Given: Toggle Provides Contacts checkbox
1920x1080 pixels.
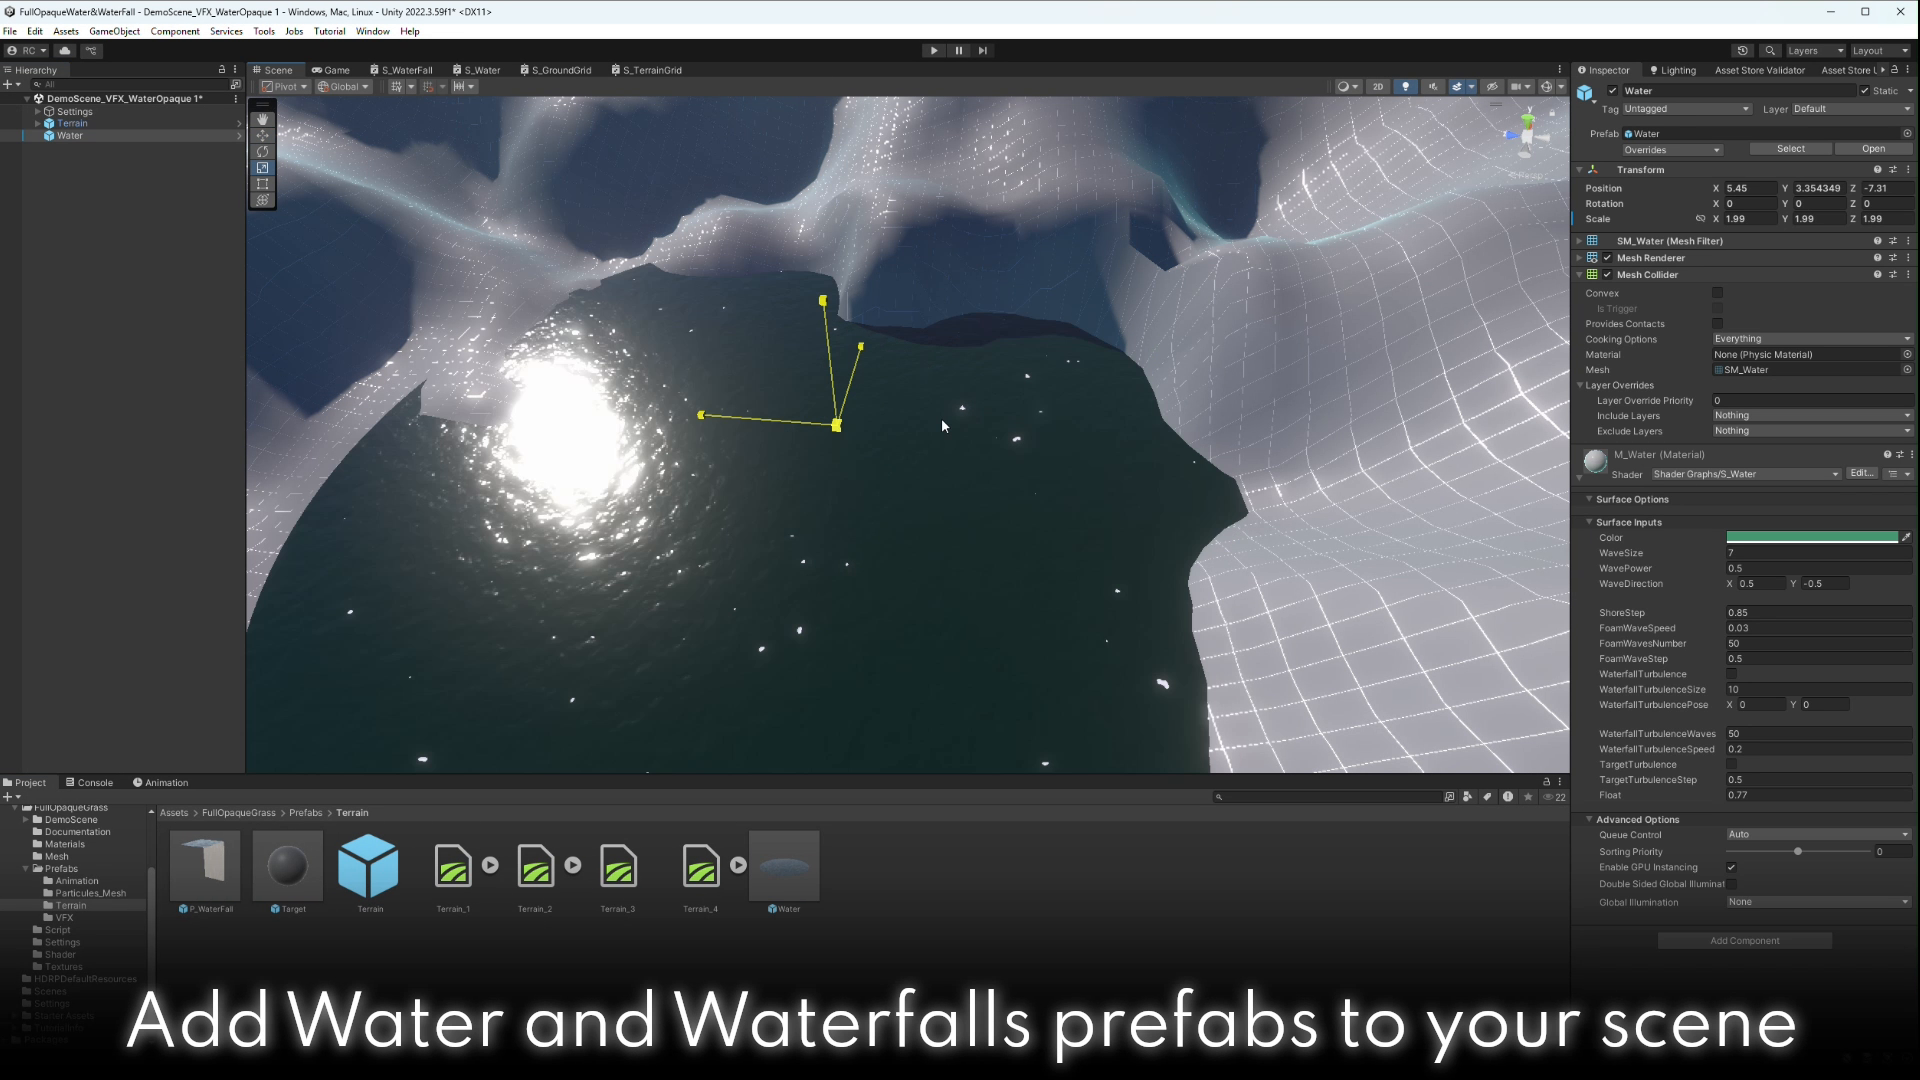Looking at the screenshot, I should (1718, 324).
